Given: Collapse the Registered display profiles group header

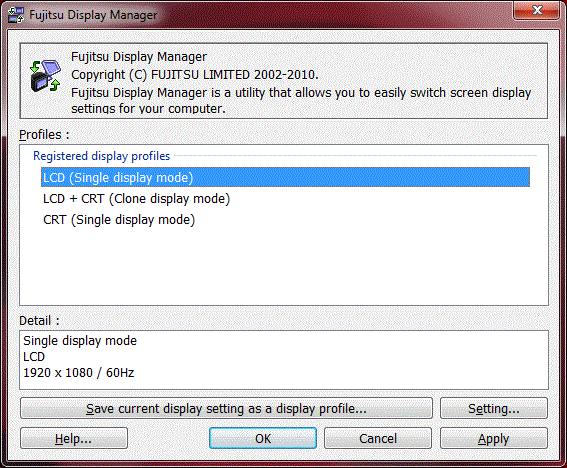Looking at the screenshot, I should tap(101, 156).
